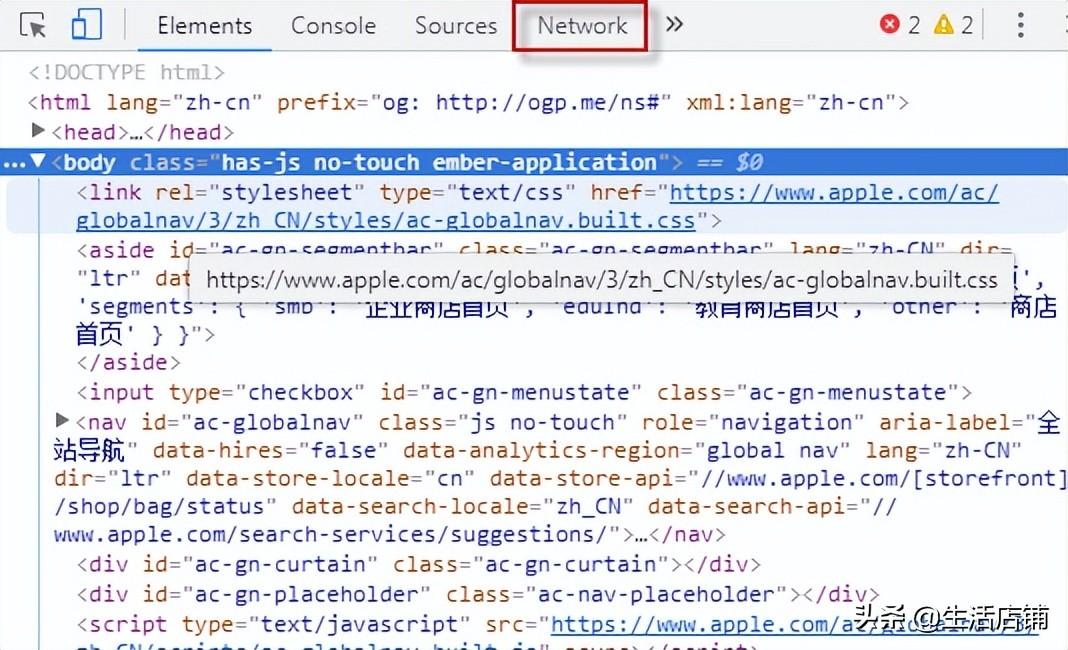
Task: Click the type="text/css" attribute text
Action: pyautogui.click(x=477, y=192)
